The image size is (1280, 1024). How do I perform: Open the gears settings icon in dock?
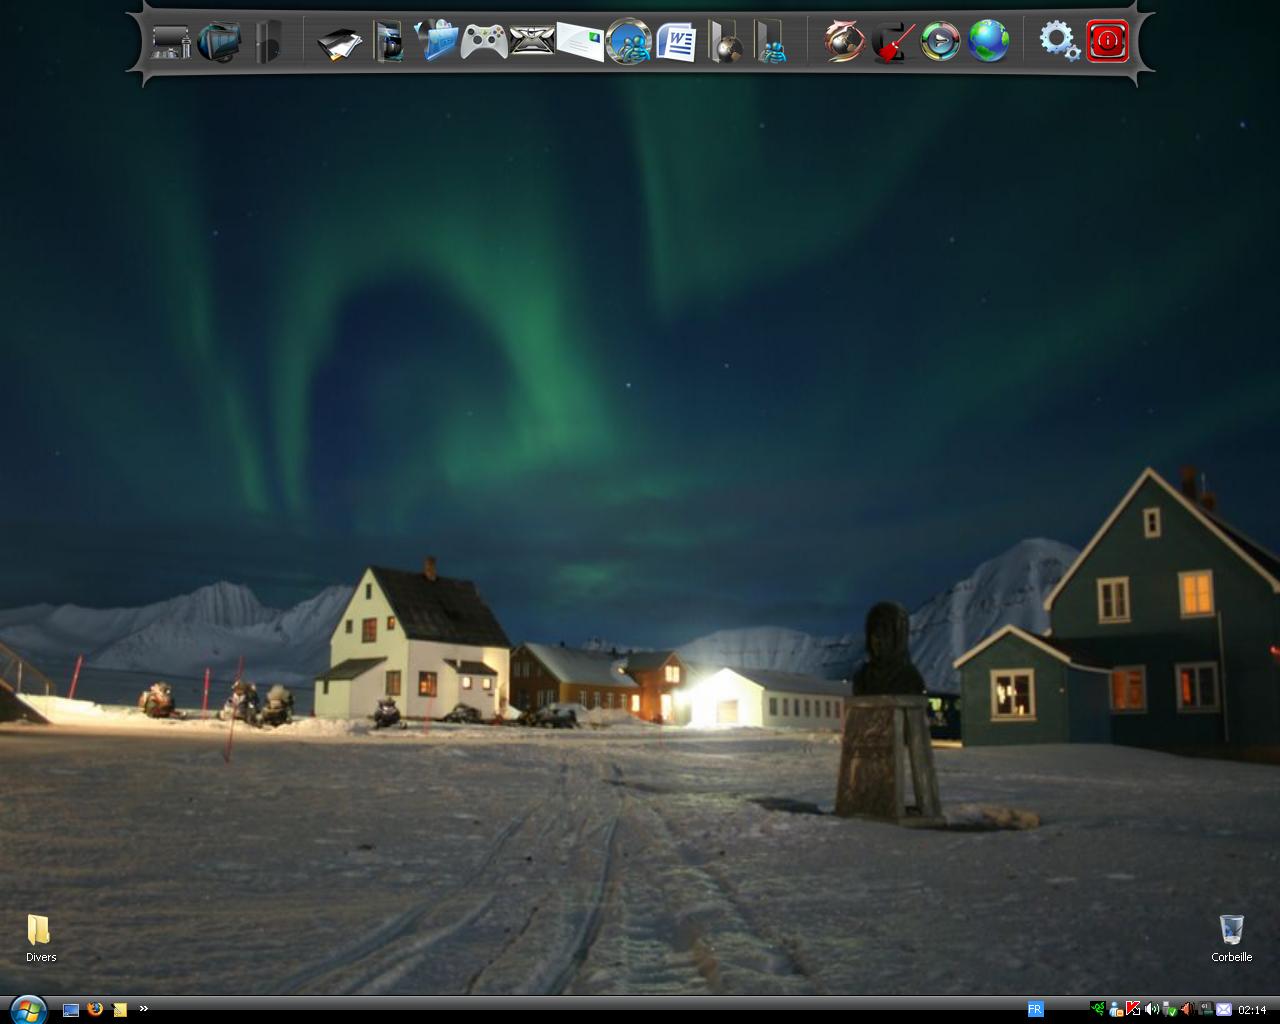(1058, 41)
